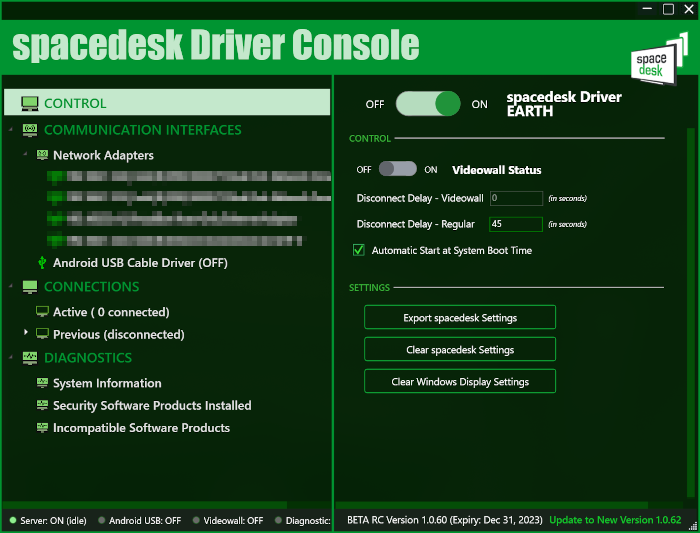Image resolution: width=700 pixels, height=533 pixels.
Task: Select the CONTROL tree item
Action: coord(167,103)
